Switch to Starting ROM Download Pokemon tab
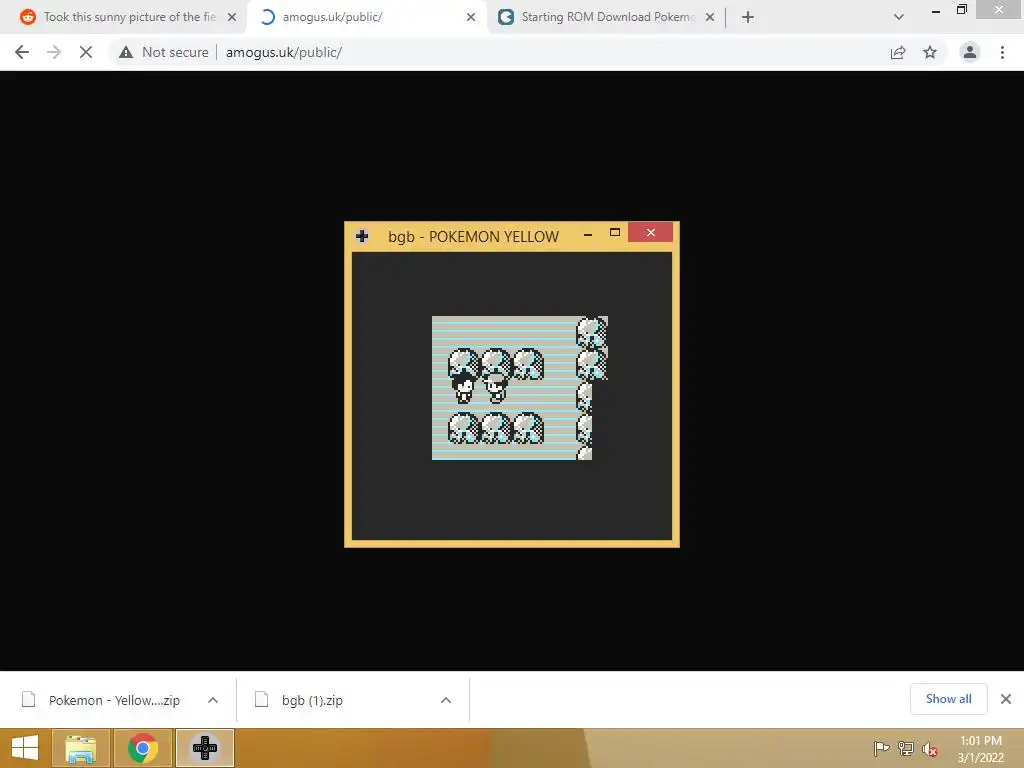Image resolution: width=1024 pixels, height=768 pixels. point(607,17)
